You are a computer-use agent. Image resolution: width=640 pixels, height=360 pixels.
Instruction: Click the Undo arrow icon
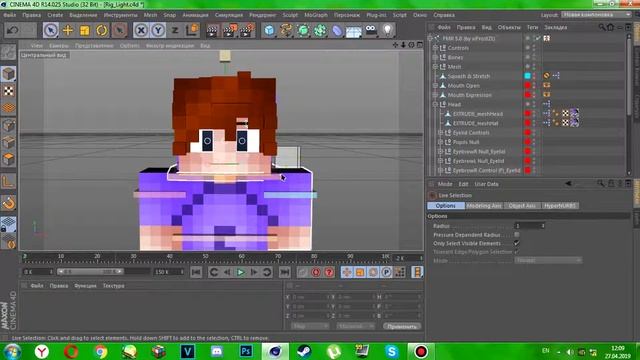click(x=13, y=30)
